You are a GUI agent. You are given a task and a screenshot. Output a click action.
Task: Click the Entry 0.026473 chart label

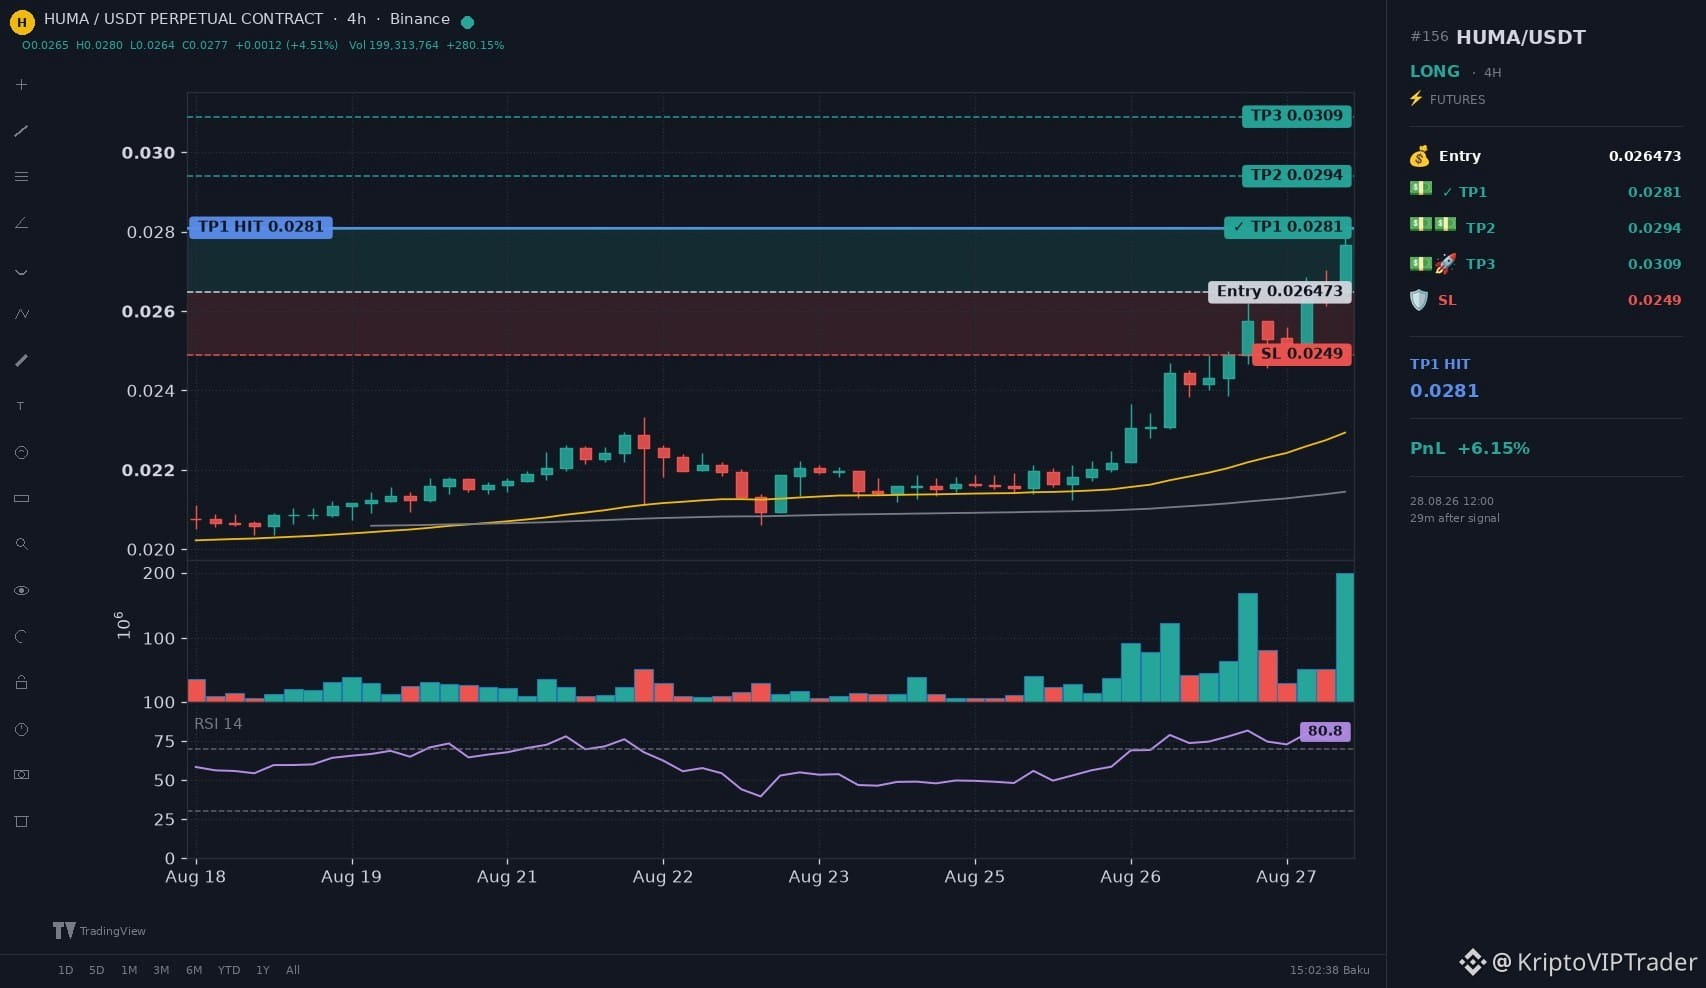tap(1280, 291)
